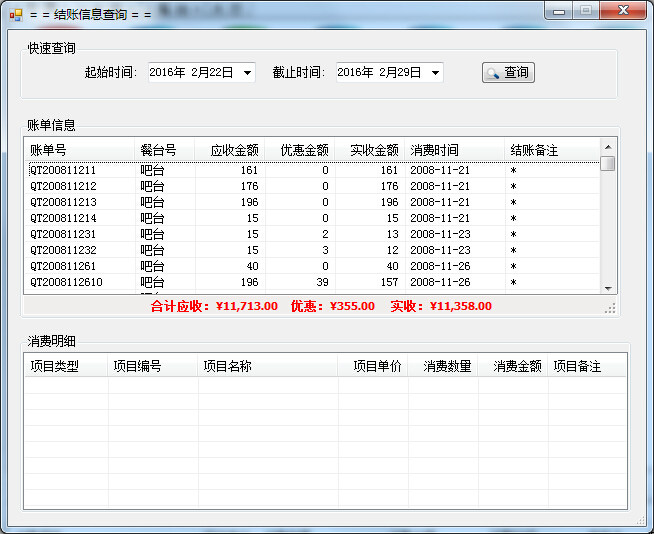Click received amount 13 in QT200811231 row
This screenshot has width=654, height=534.
(392, 234)
